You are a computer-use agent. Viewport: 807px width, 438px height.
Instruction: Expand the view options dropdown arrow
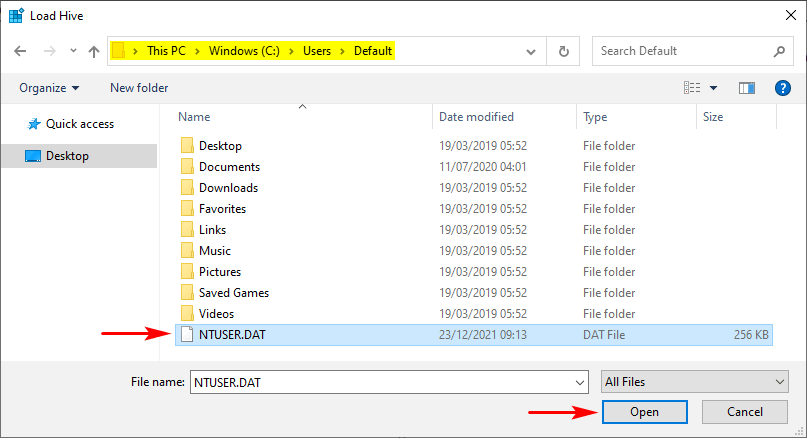tap(713, 88)
